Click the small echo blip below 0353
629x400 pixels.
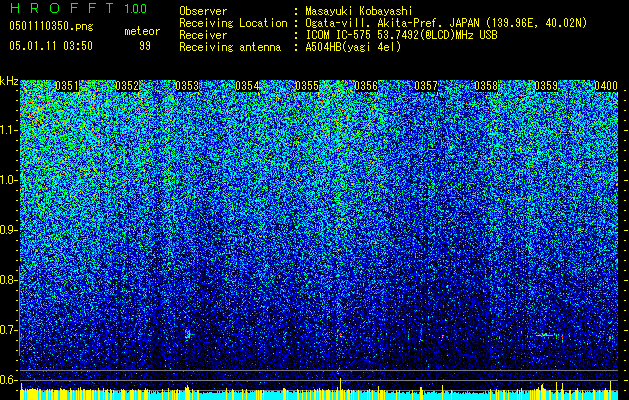[188, 334]
